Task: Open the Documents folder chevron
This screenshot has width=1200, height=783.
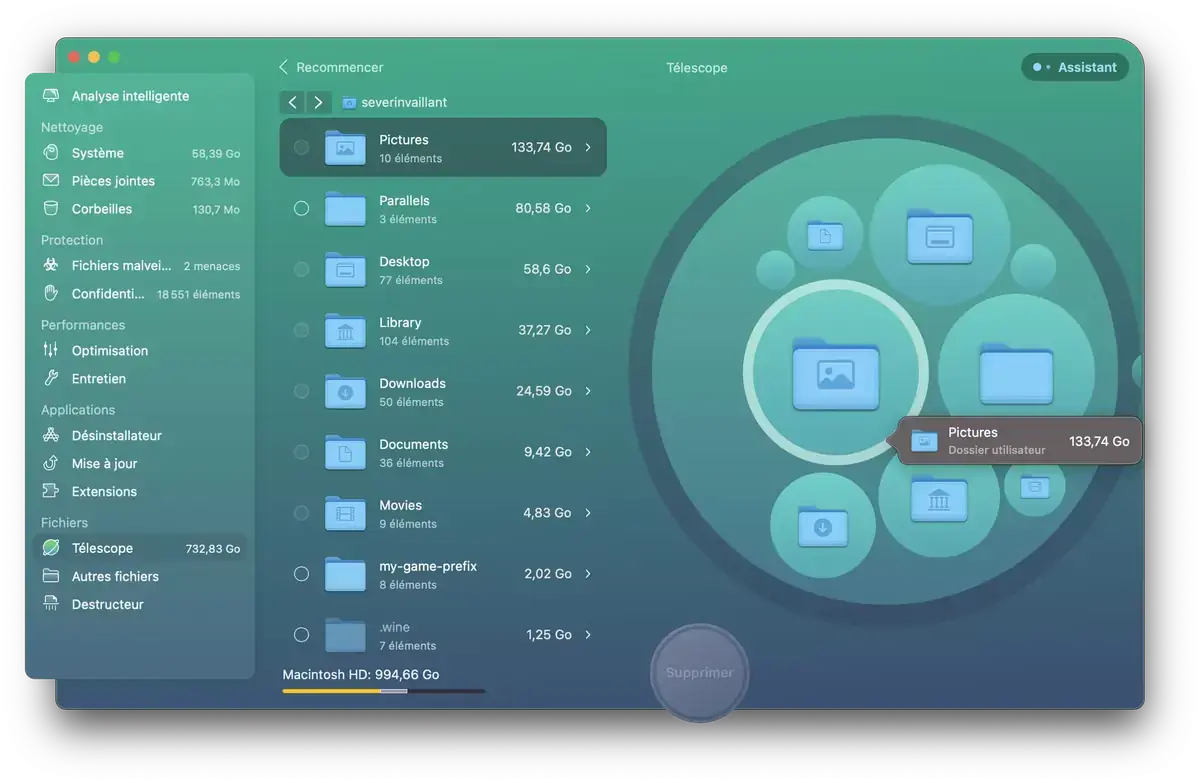Action: pos(588,452)
